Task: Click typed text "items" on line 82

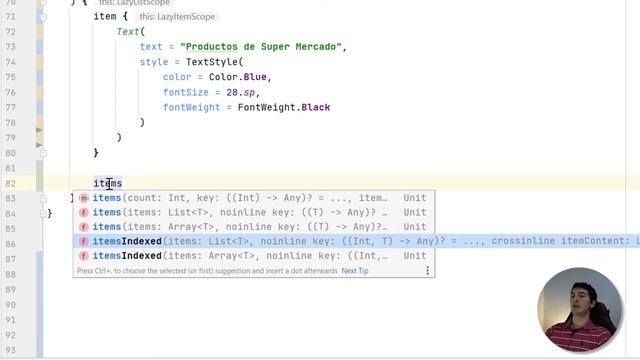Action: tap(108, 183)
